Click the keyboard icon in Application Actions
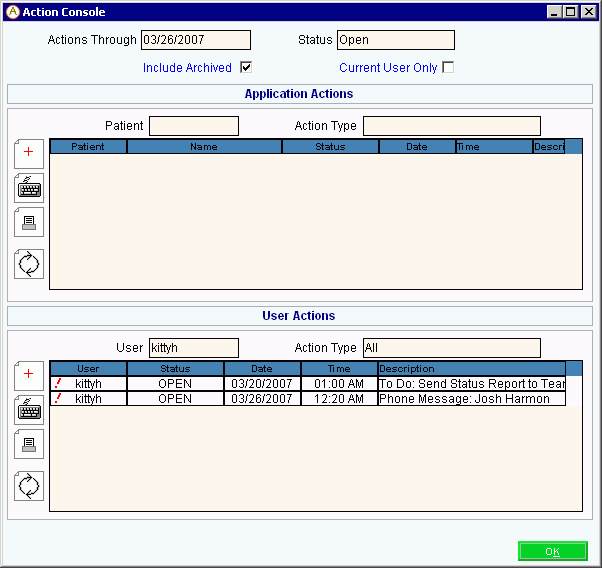Viewport: 602px width, 568px height. click(29, 187)
